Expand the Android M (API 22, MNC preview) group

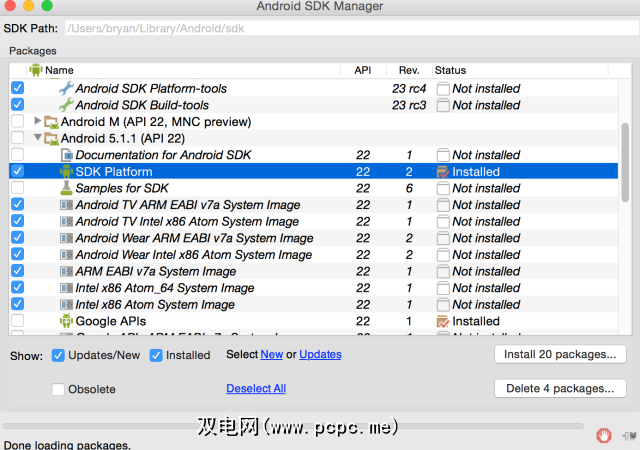click(37, 121)
